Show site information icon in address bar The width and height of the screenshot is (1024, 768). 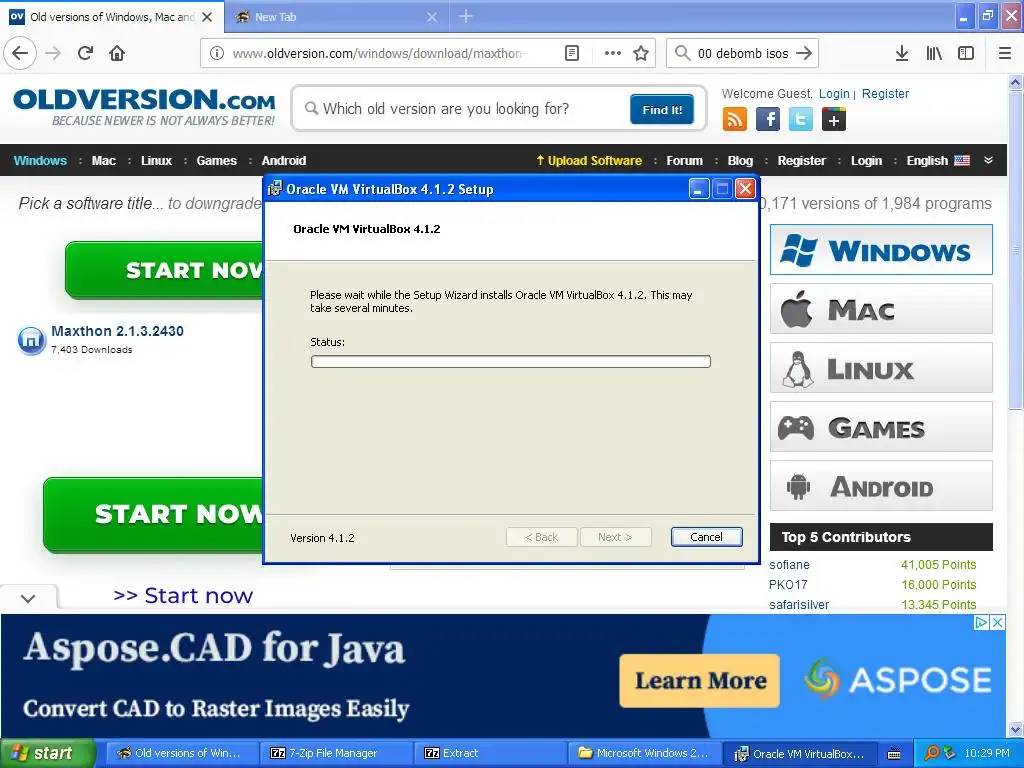click(217, 53)
